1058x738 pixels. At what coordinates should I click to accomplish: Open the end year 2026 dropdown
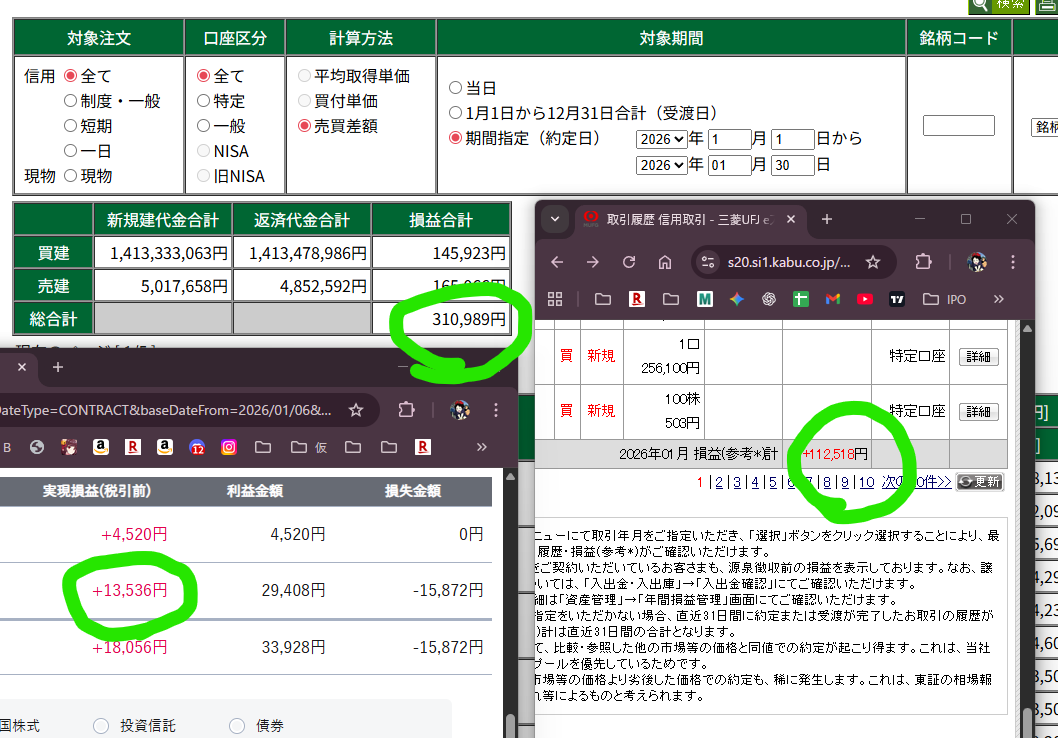661,165
